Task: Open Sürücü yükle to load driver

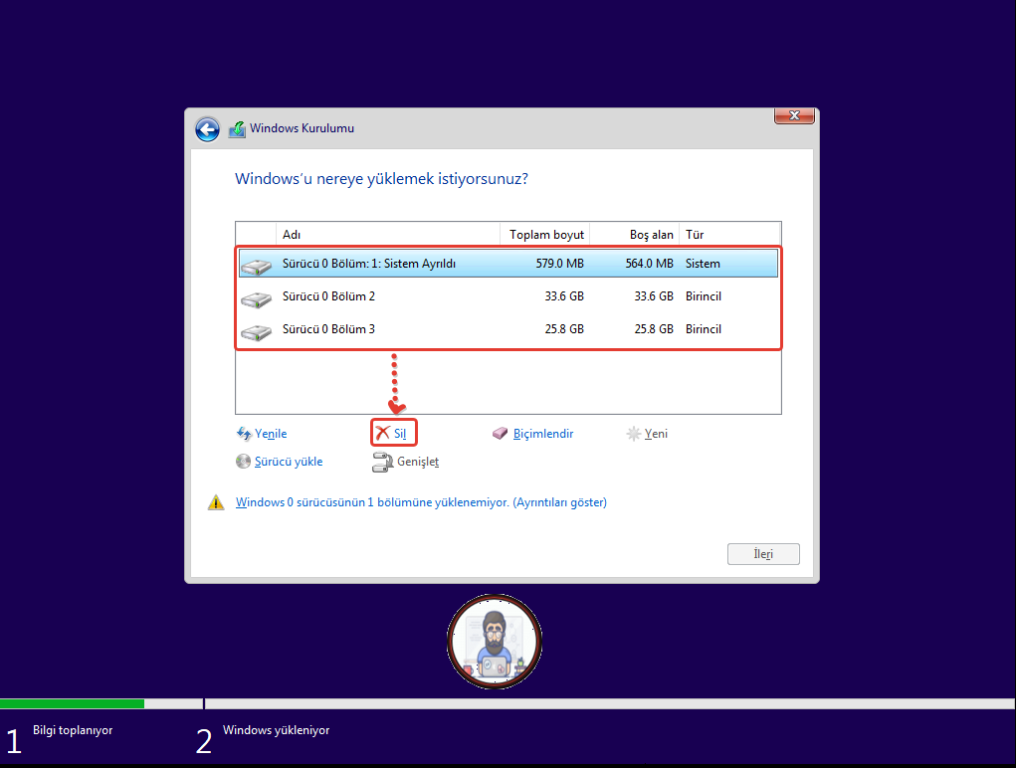Action: point(288,461)
